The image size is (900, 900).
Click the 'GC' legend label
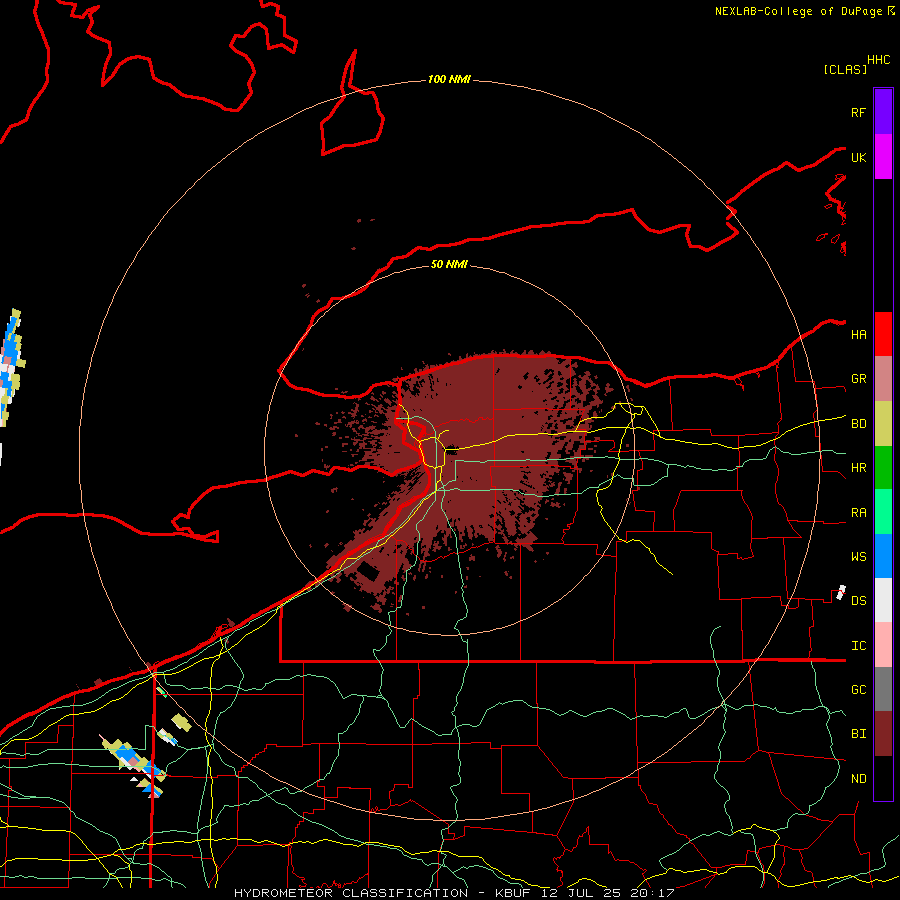tap(858, 690)
